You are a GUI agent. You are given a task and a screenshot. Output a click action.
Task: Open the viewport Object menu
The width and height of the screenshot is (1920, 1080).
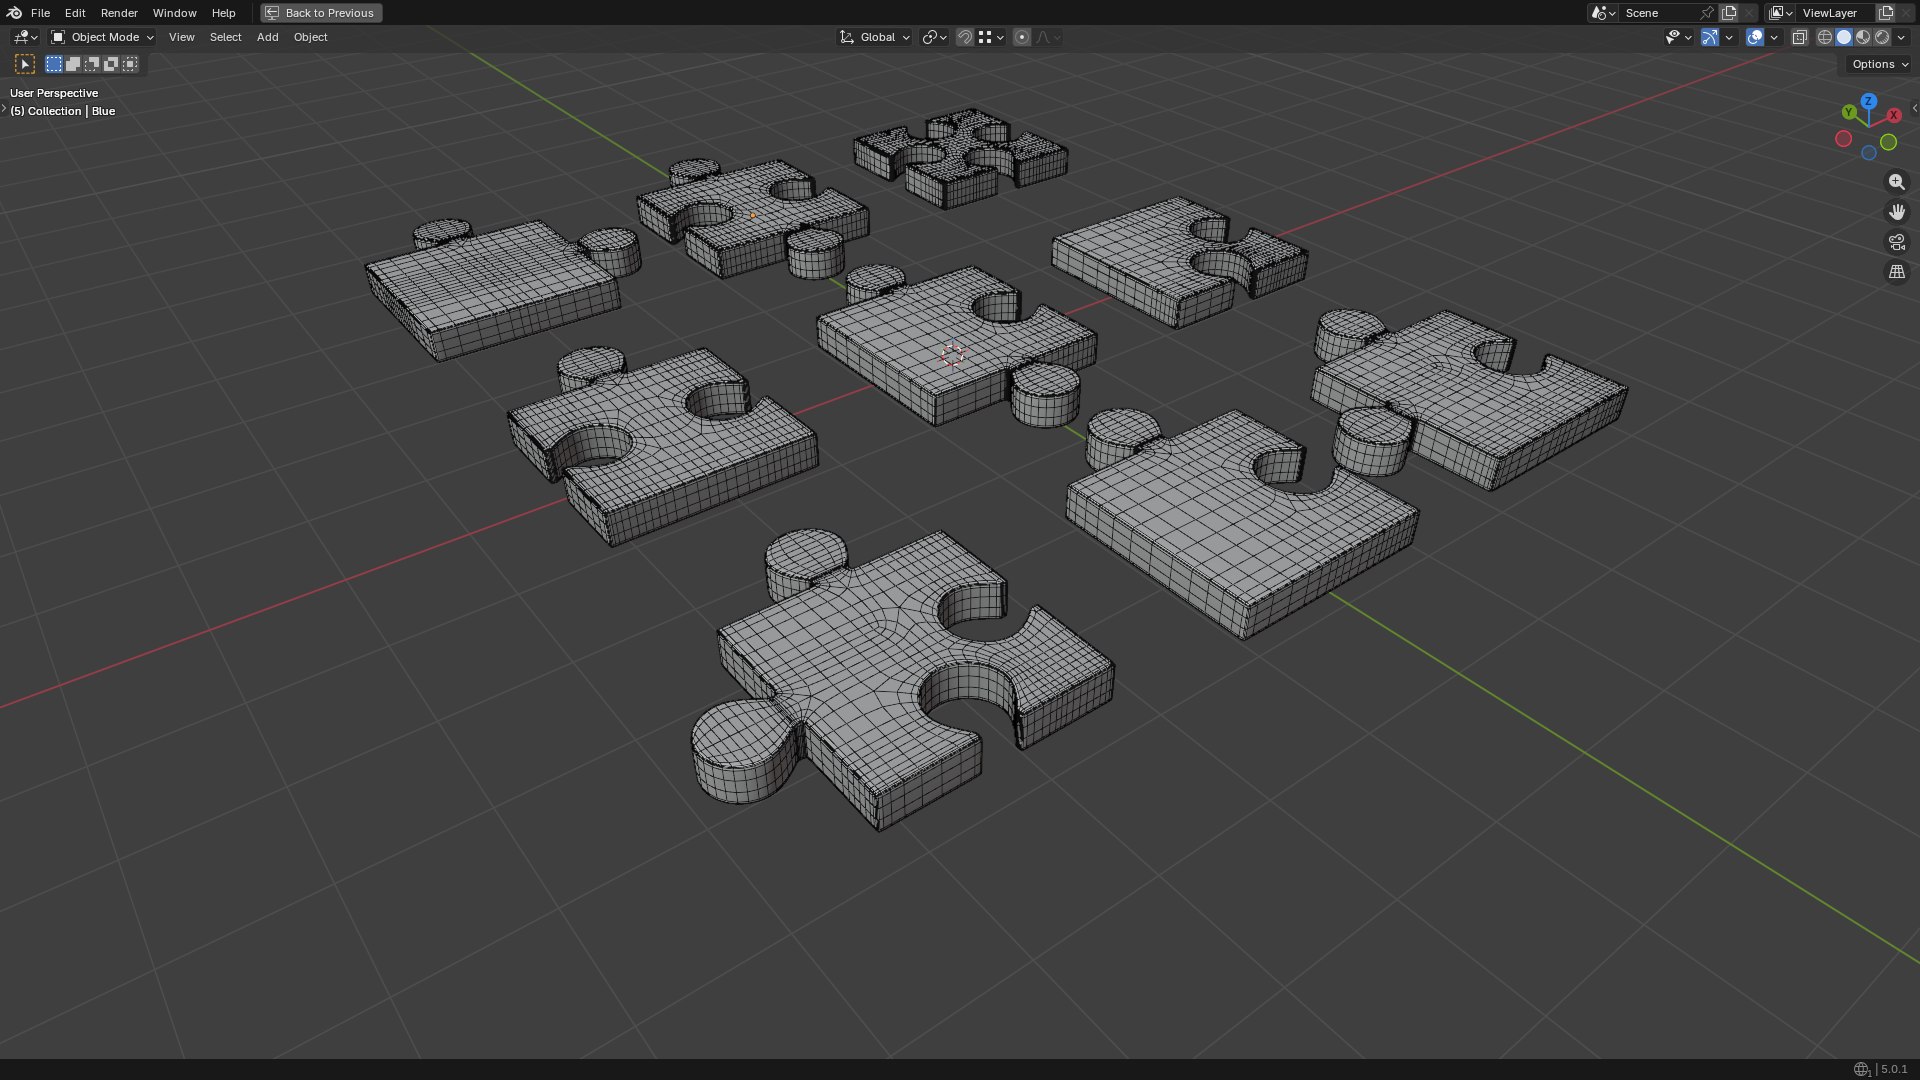310,37
